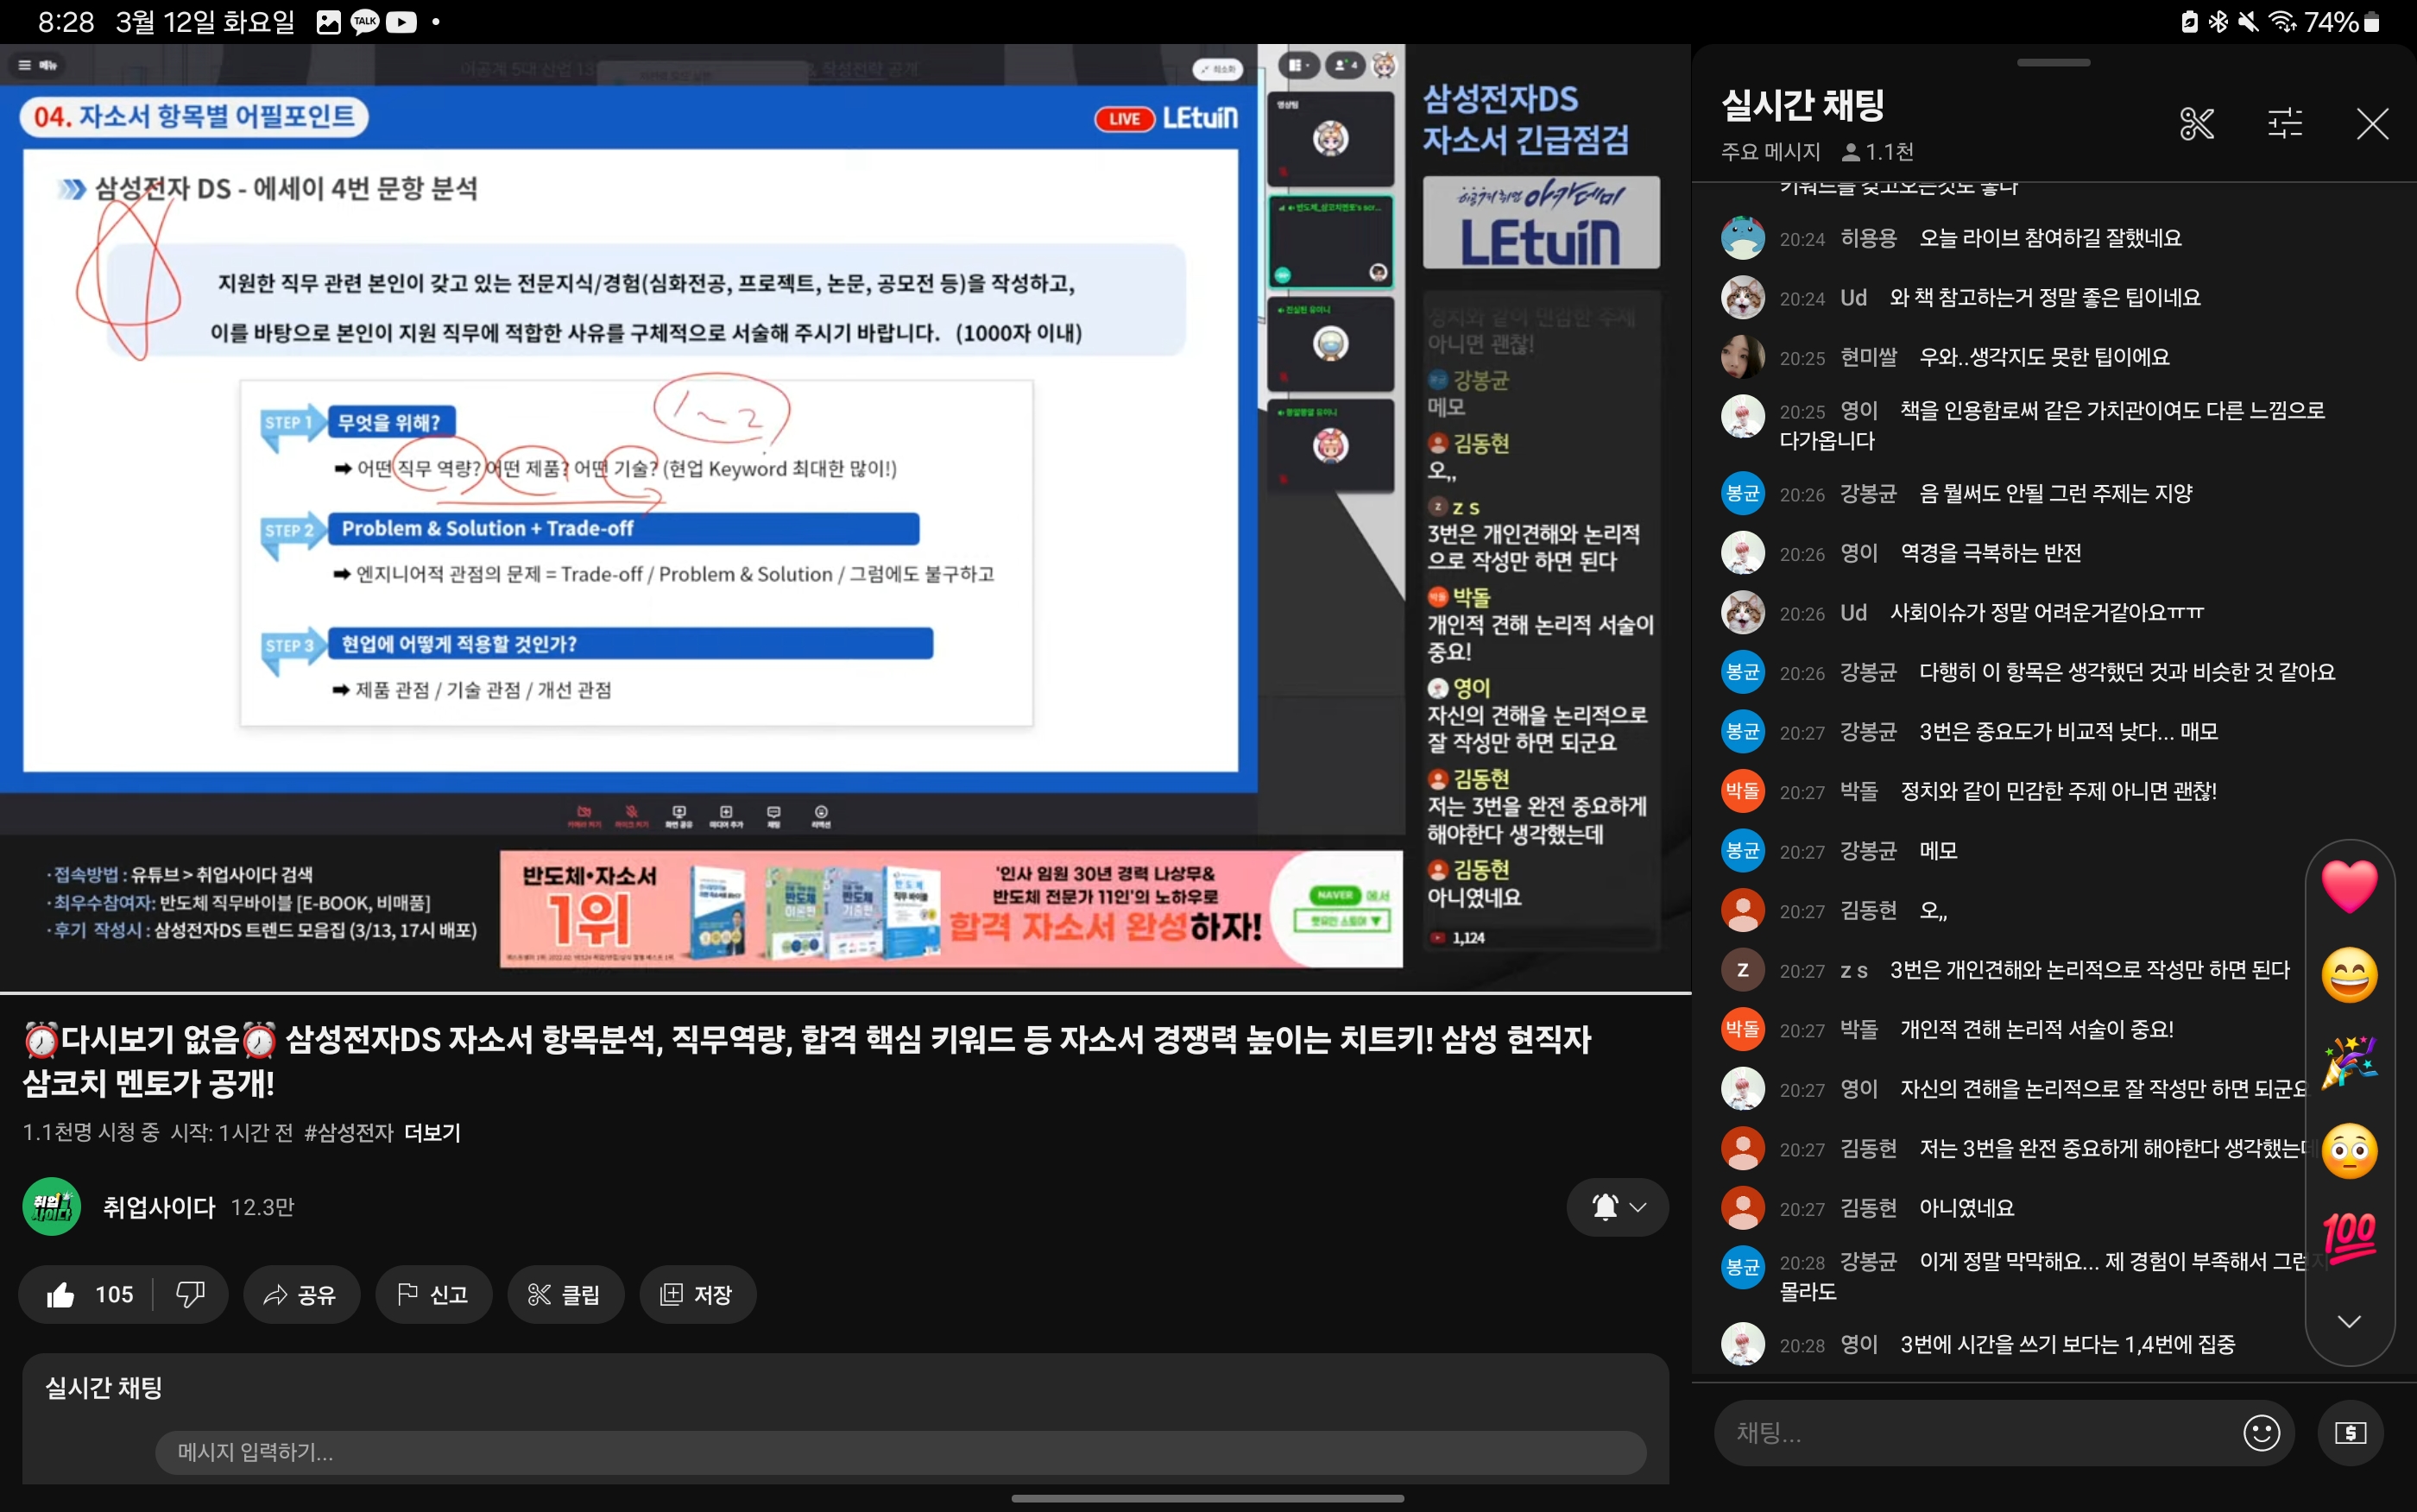
Task: Open the notification bell dropdown
Action: pos(1617,1207)
